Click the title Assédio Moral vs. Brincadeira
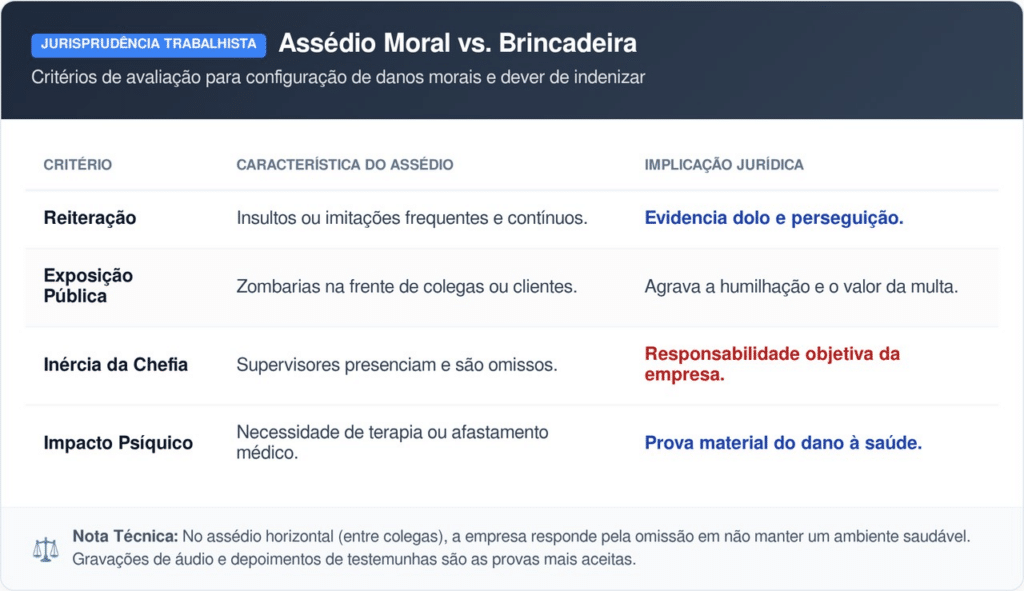Image resolution: width=1024 pixels, height=591 pixels. pos(457,44)
